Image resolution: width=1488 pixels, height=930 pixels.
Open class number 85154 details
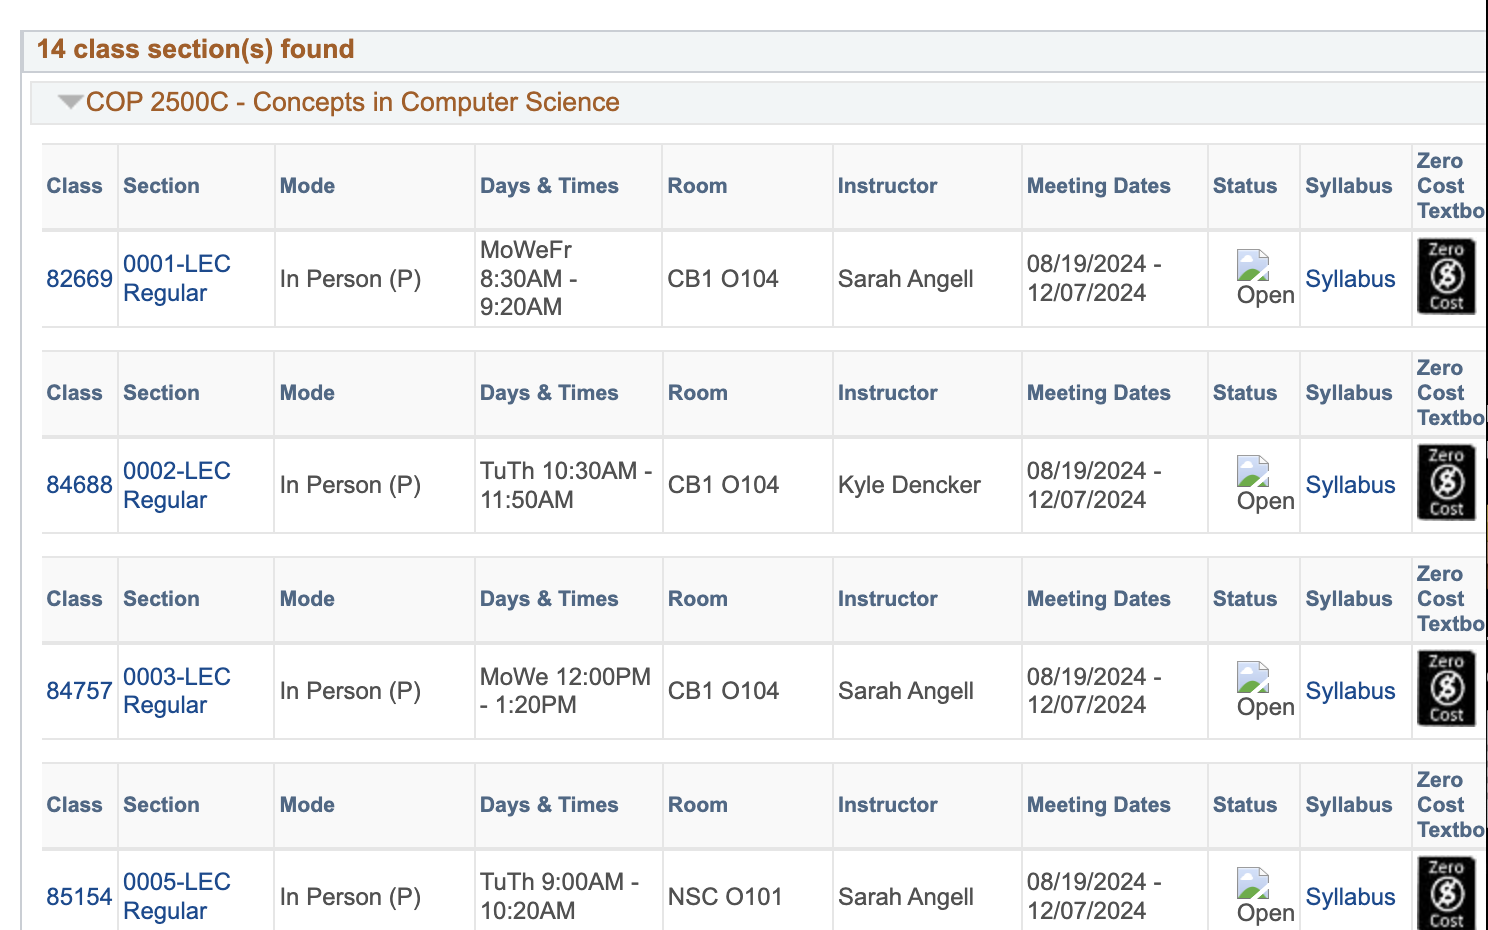(x=79, y=897)
